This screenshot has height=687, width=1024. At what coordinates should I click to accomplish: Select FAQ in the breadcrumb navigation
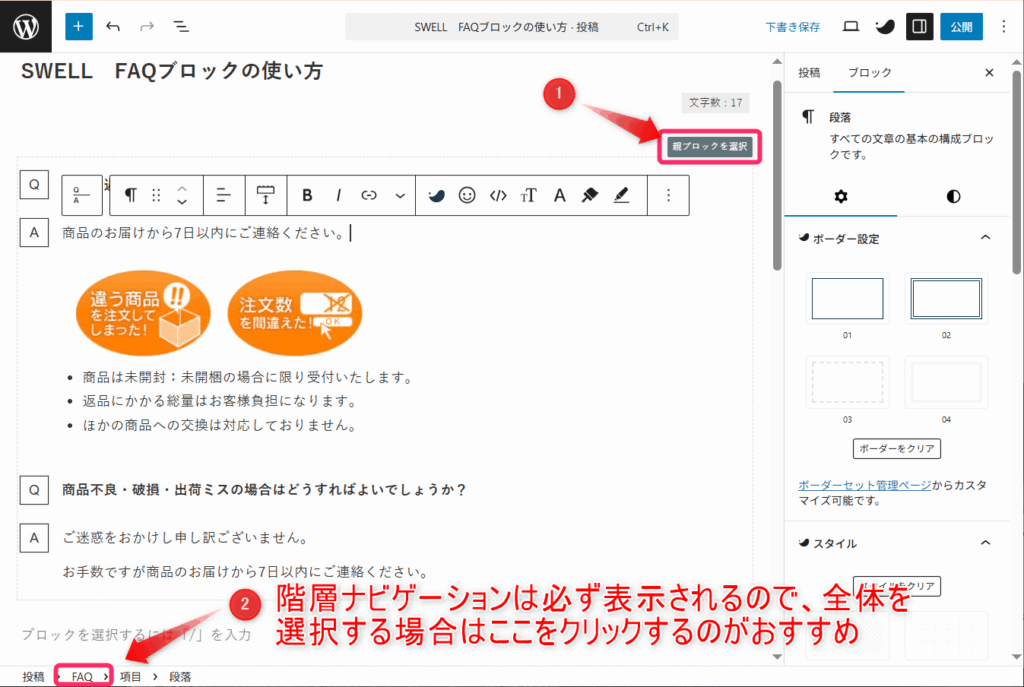click(83, 677)
